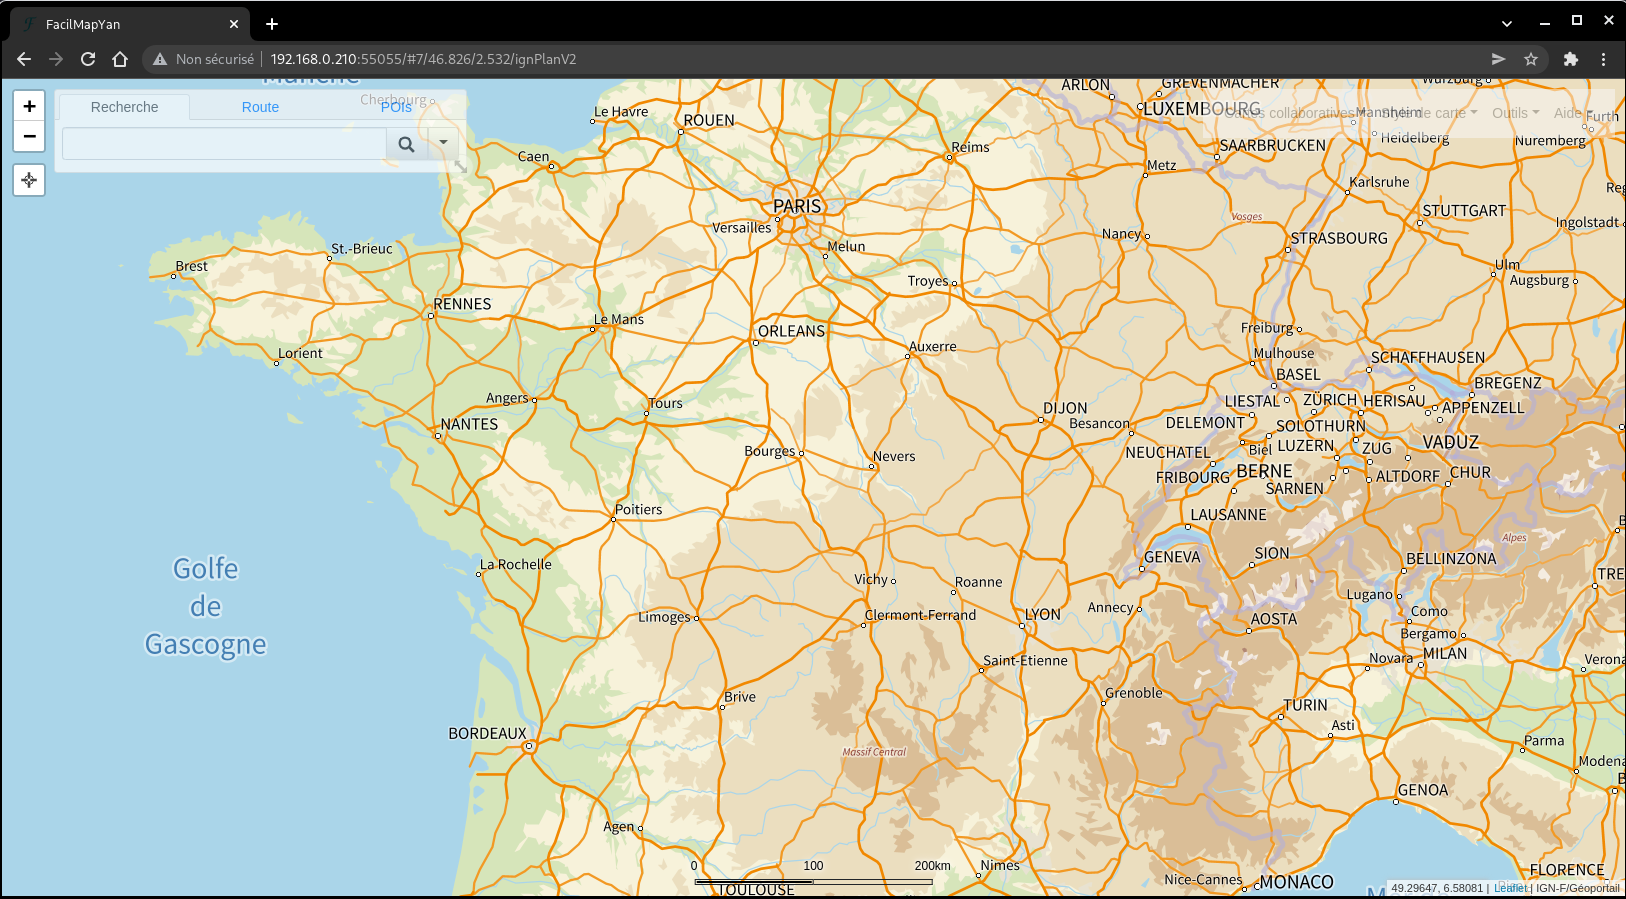Bookmark this page with the star icon
This screenshot has height=899, width=1626.
tap(1530, 59)
